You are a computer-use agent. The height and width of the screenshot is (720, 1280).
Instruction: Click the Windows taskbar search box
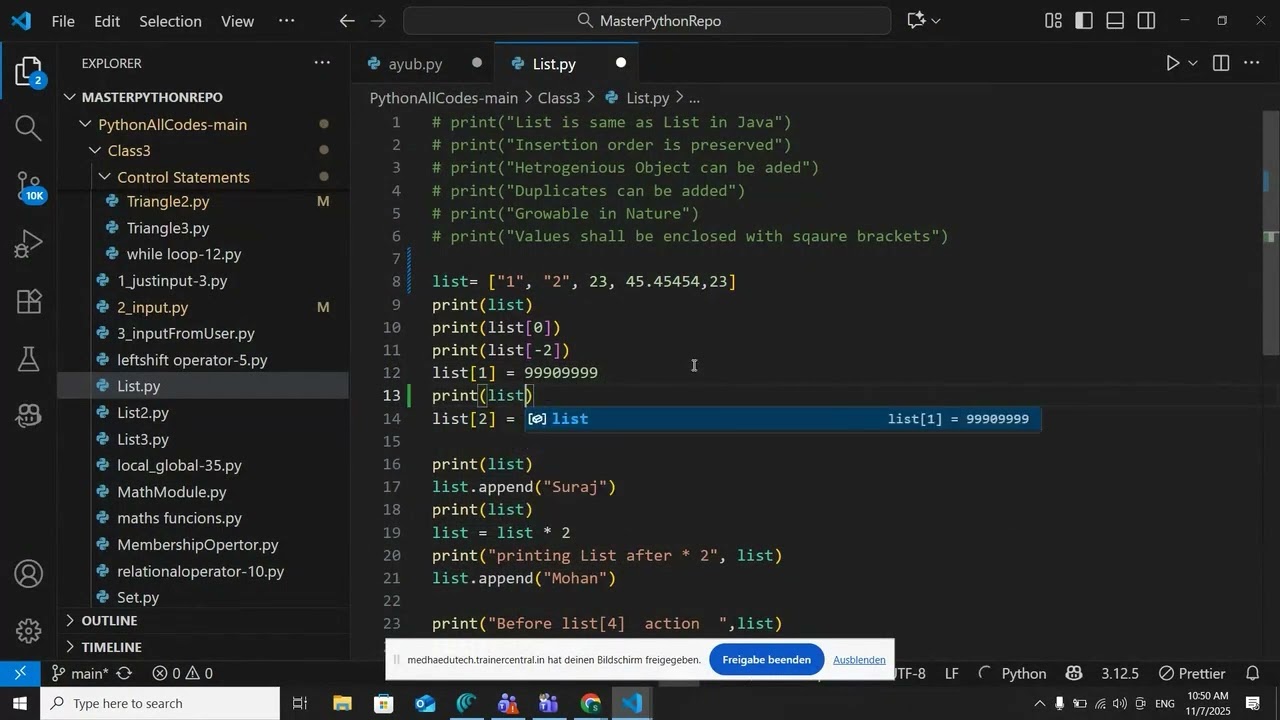tap(160, 704)
